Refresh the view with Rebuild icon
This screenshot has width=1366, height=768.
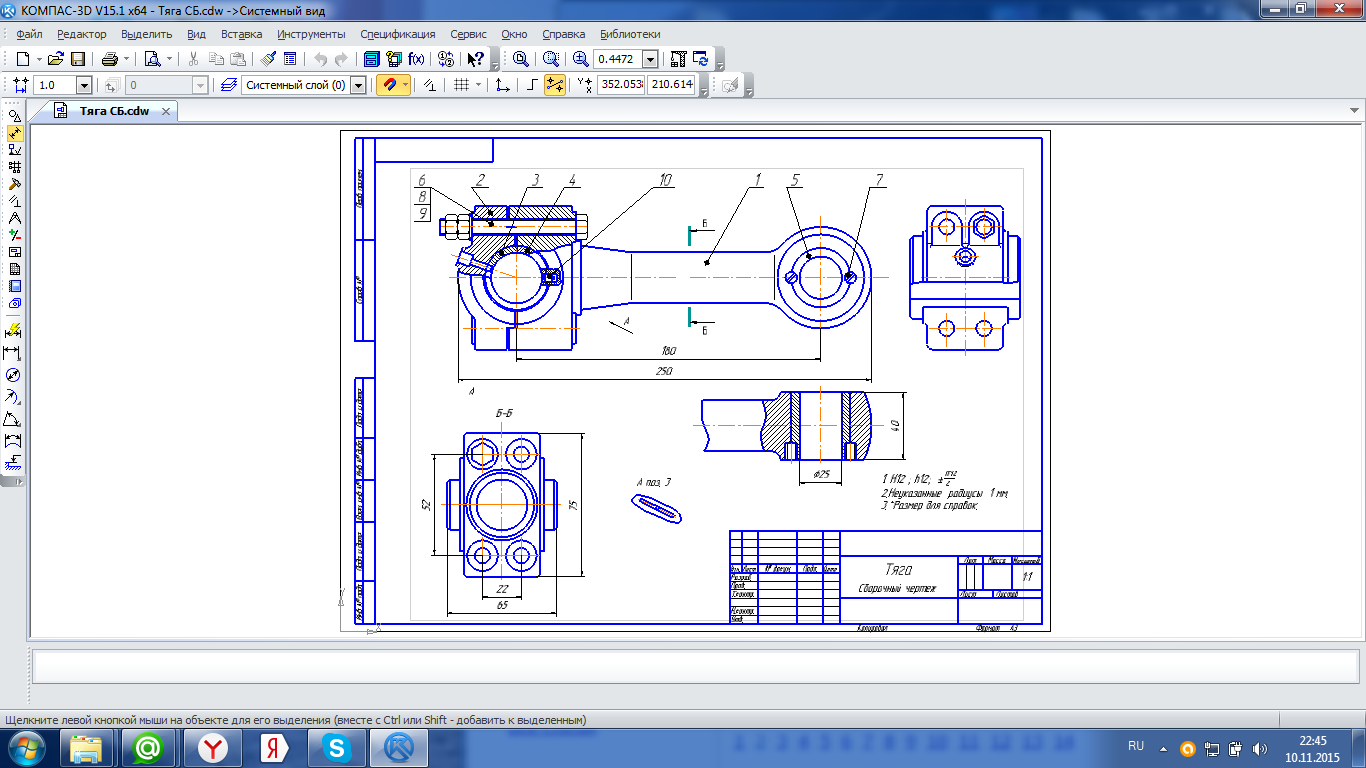pyautogui.click(x=700, y=59)
